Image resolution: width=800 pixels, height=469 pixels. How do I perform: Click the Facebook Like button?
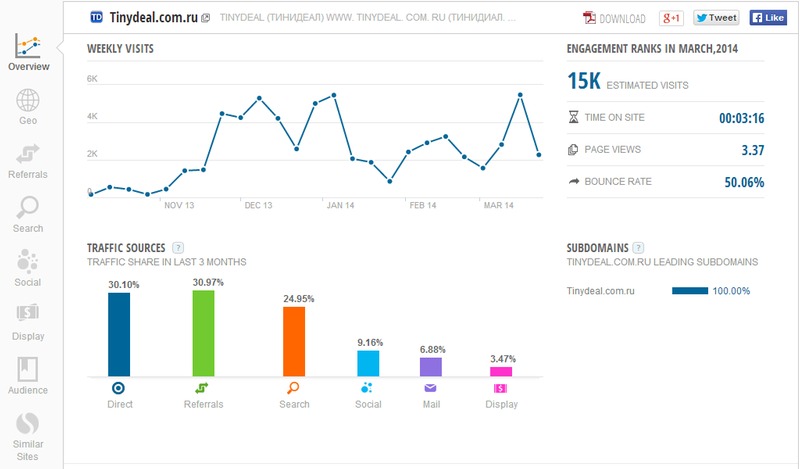pyautogui.click(x=768, y=18)
